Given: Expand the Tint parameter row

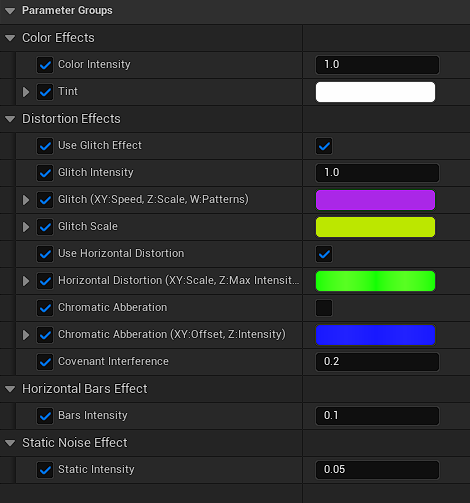Looking at the screenshot, I should click(x=26, y=92).
